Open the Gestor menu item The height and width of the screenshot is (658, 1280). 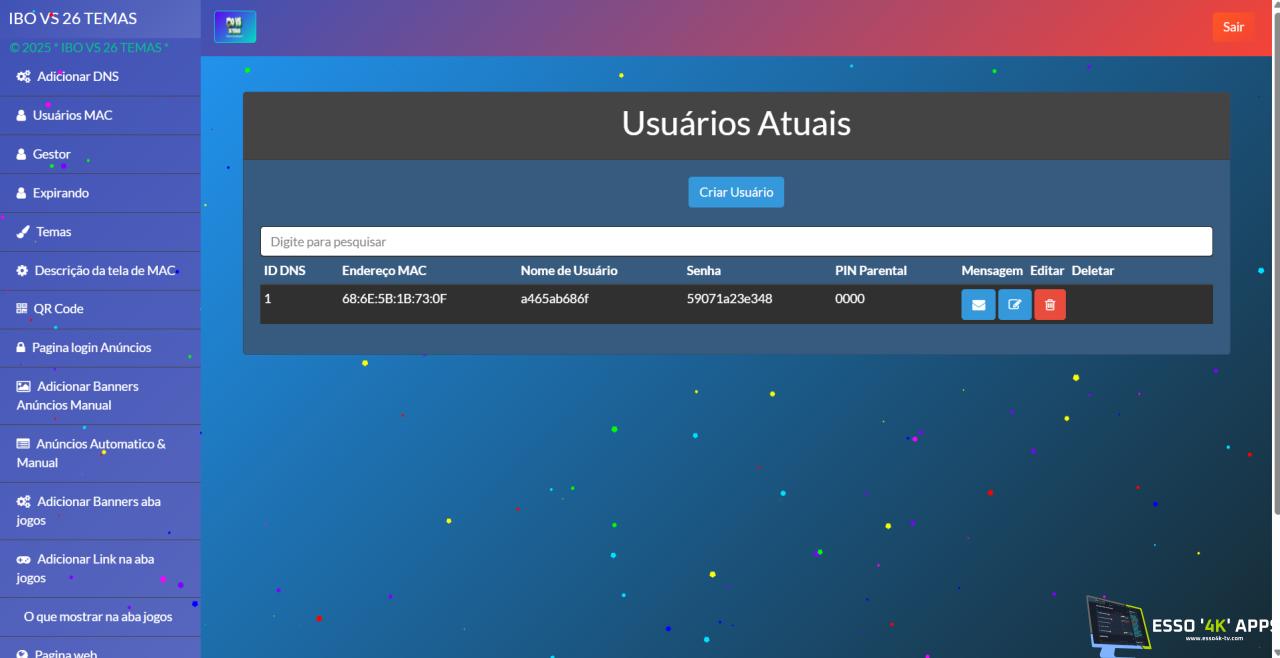tap(51, 155)
